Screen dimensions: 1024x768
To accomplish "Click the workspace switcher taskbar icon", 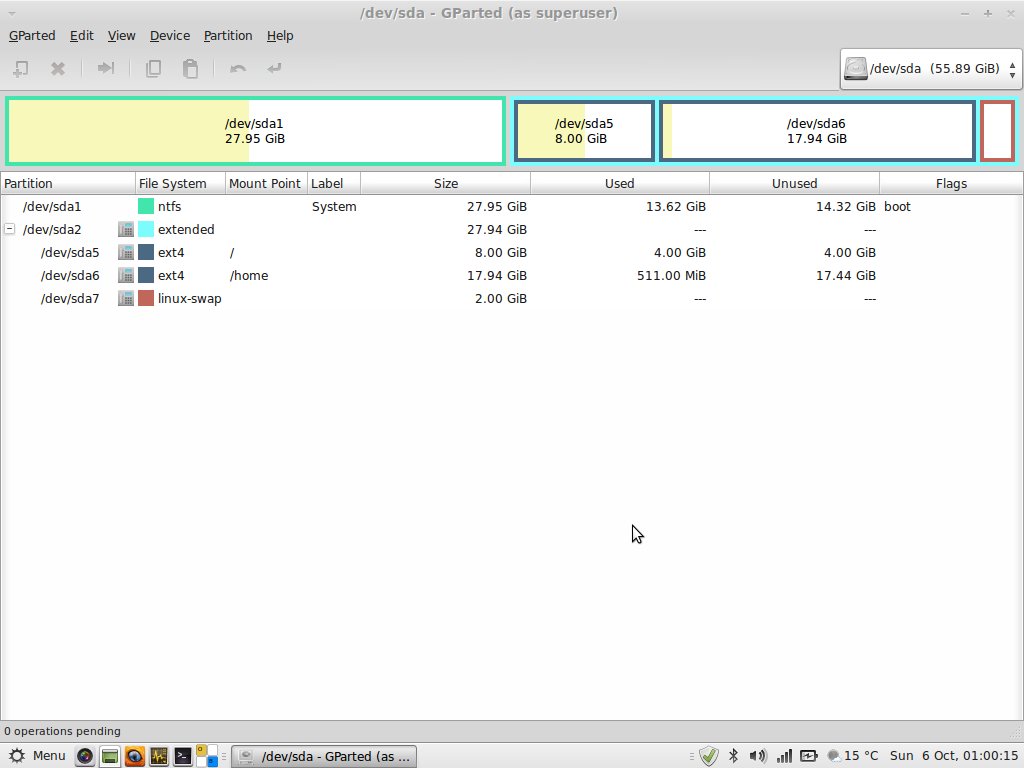I will point(207,756).
